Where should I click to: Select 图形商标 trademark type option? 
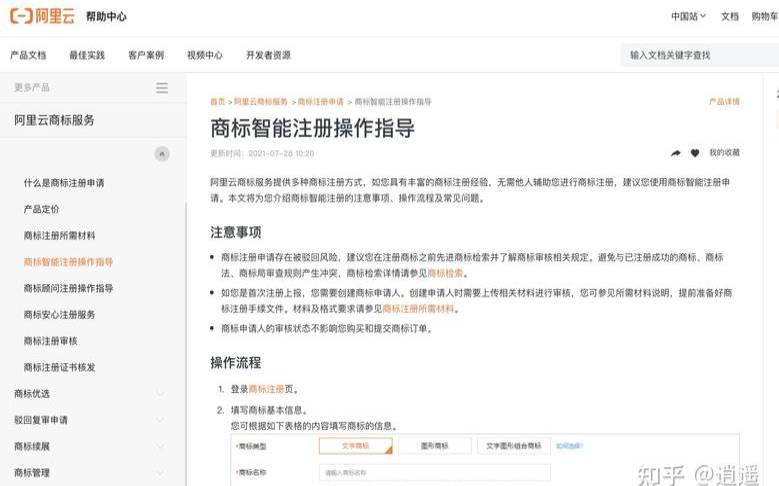435,446
